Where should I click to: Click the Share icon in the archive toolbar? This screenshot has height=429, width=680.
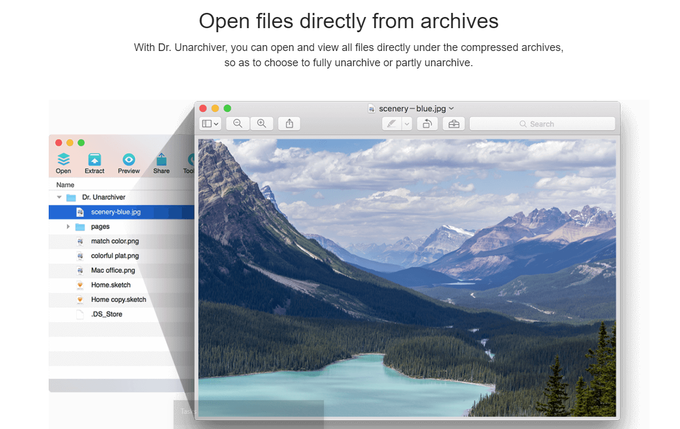(x=161, y=160)
